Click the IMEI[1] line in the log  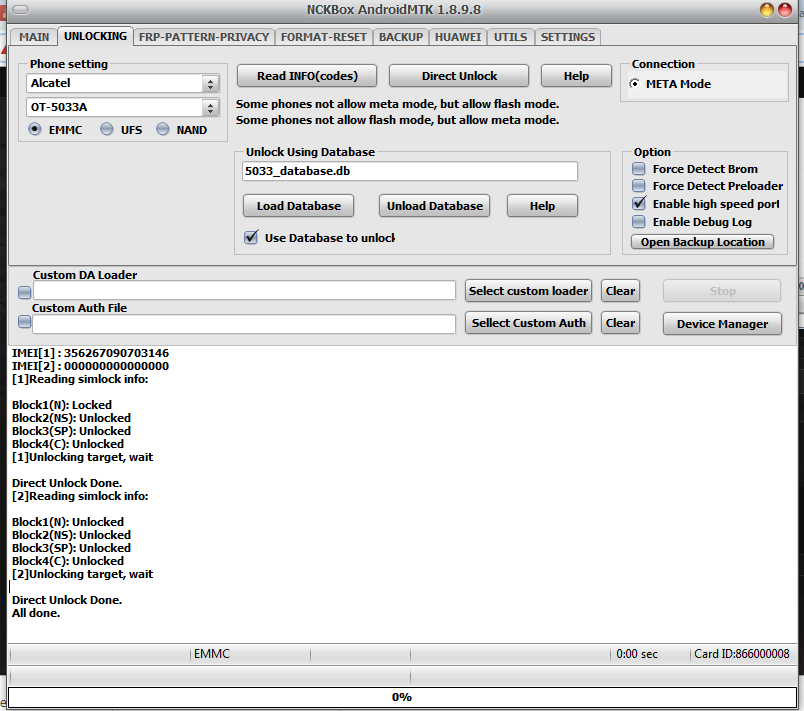tap(90, 353)
